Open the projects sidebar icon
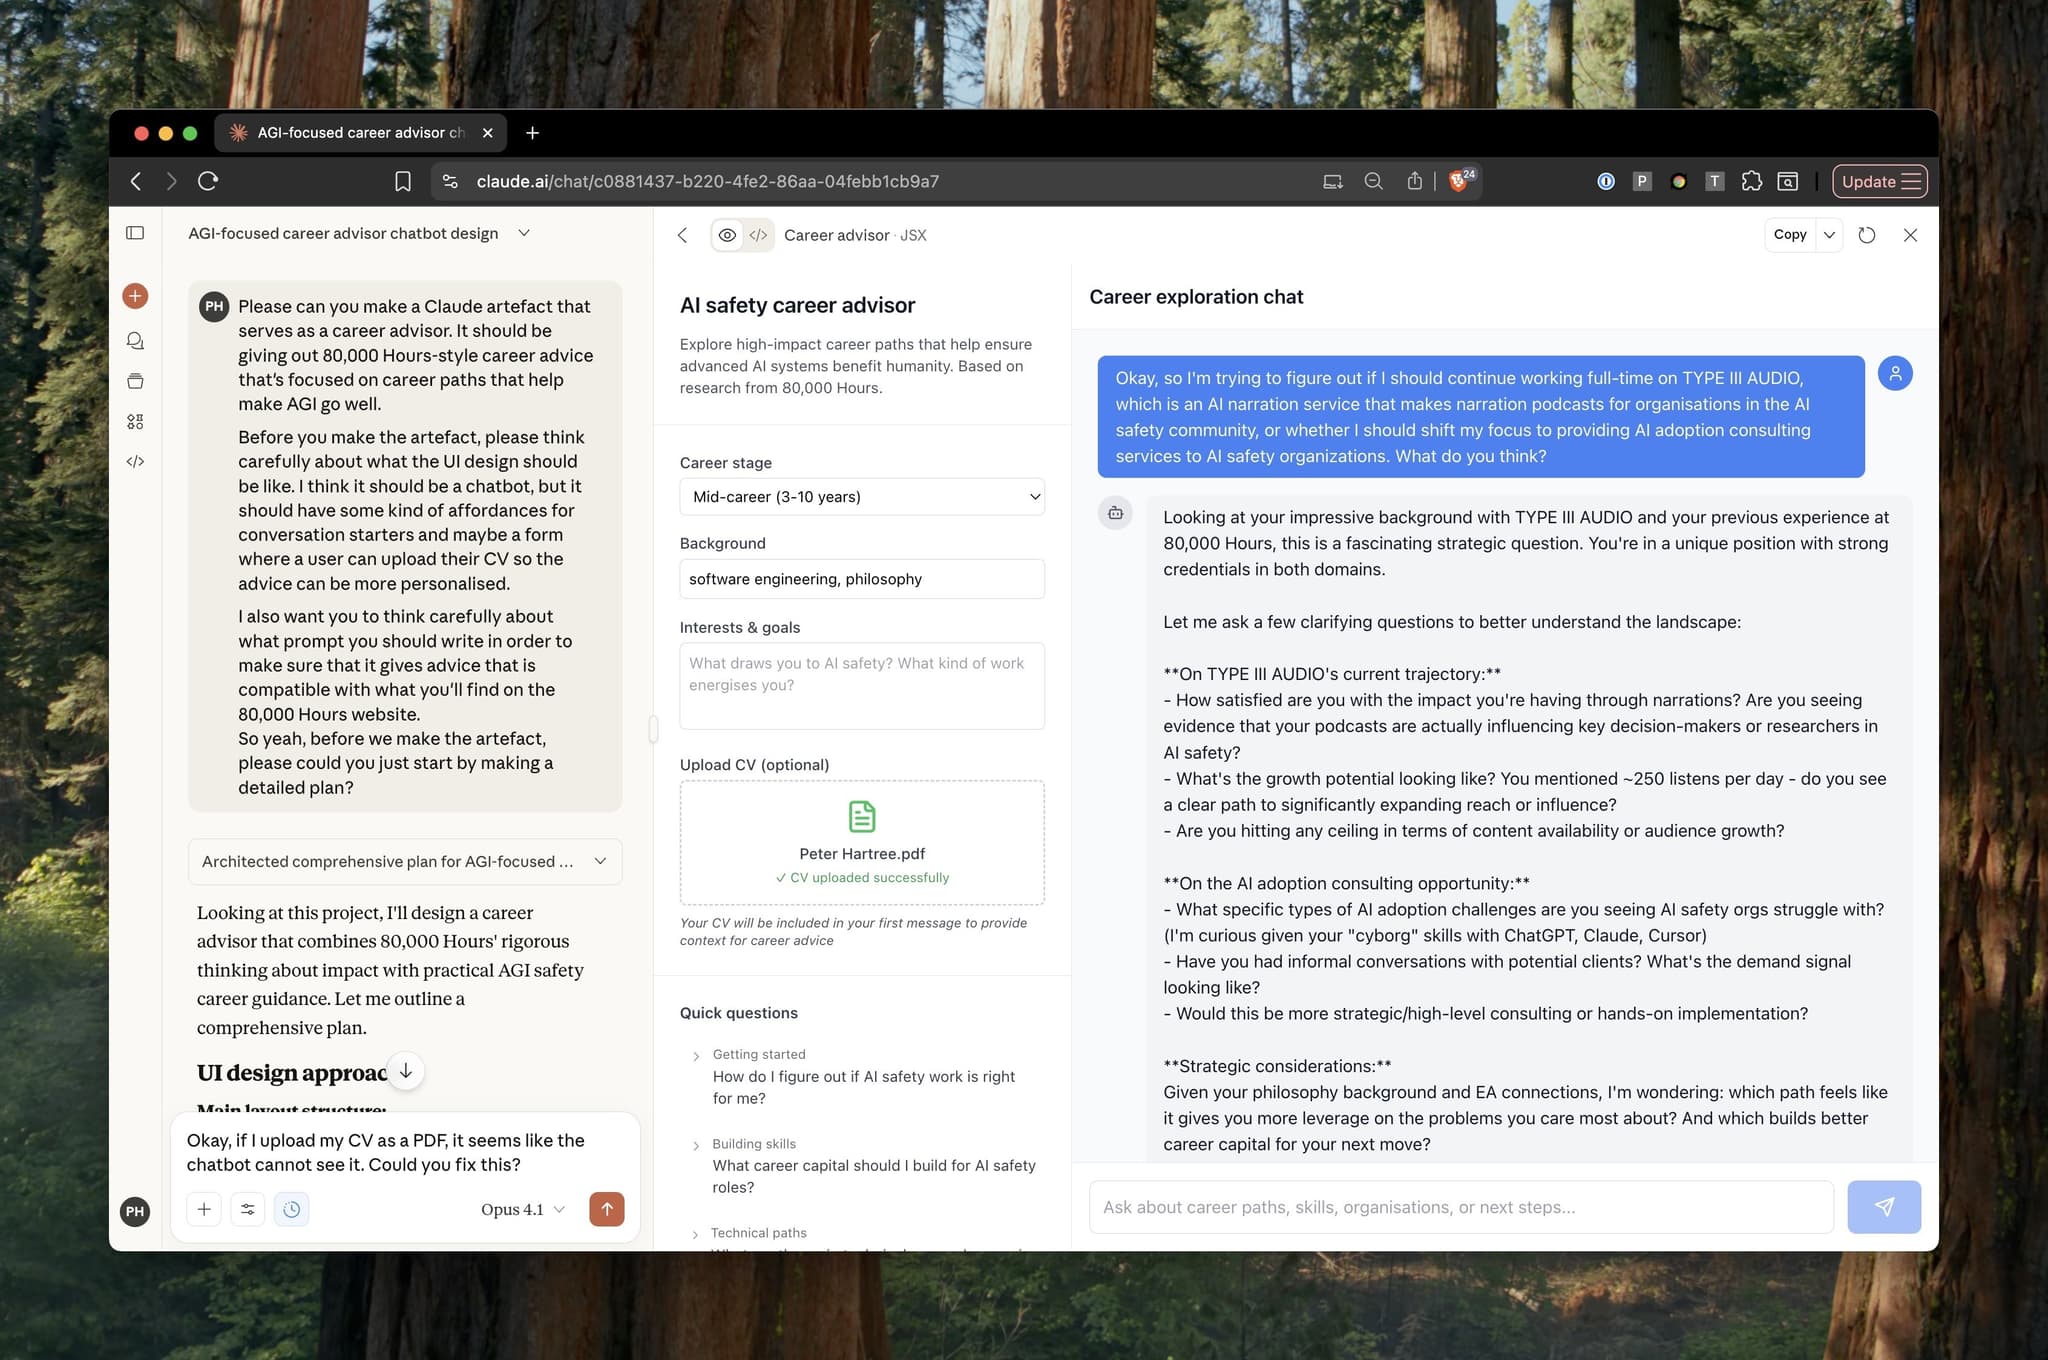This screenshot has width=2048, height=1360. [135, 381]
